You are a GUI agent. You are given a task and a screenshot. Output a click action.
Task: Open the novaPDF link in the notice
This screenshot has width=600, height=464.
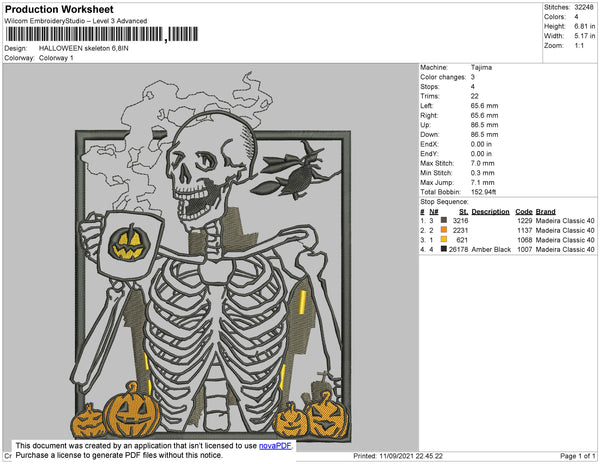tap(275, 446)
